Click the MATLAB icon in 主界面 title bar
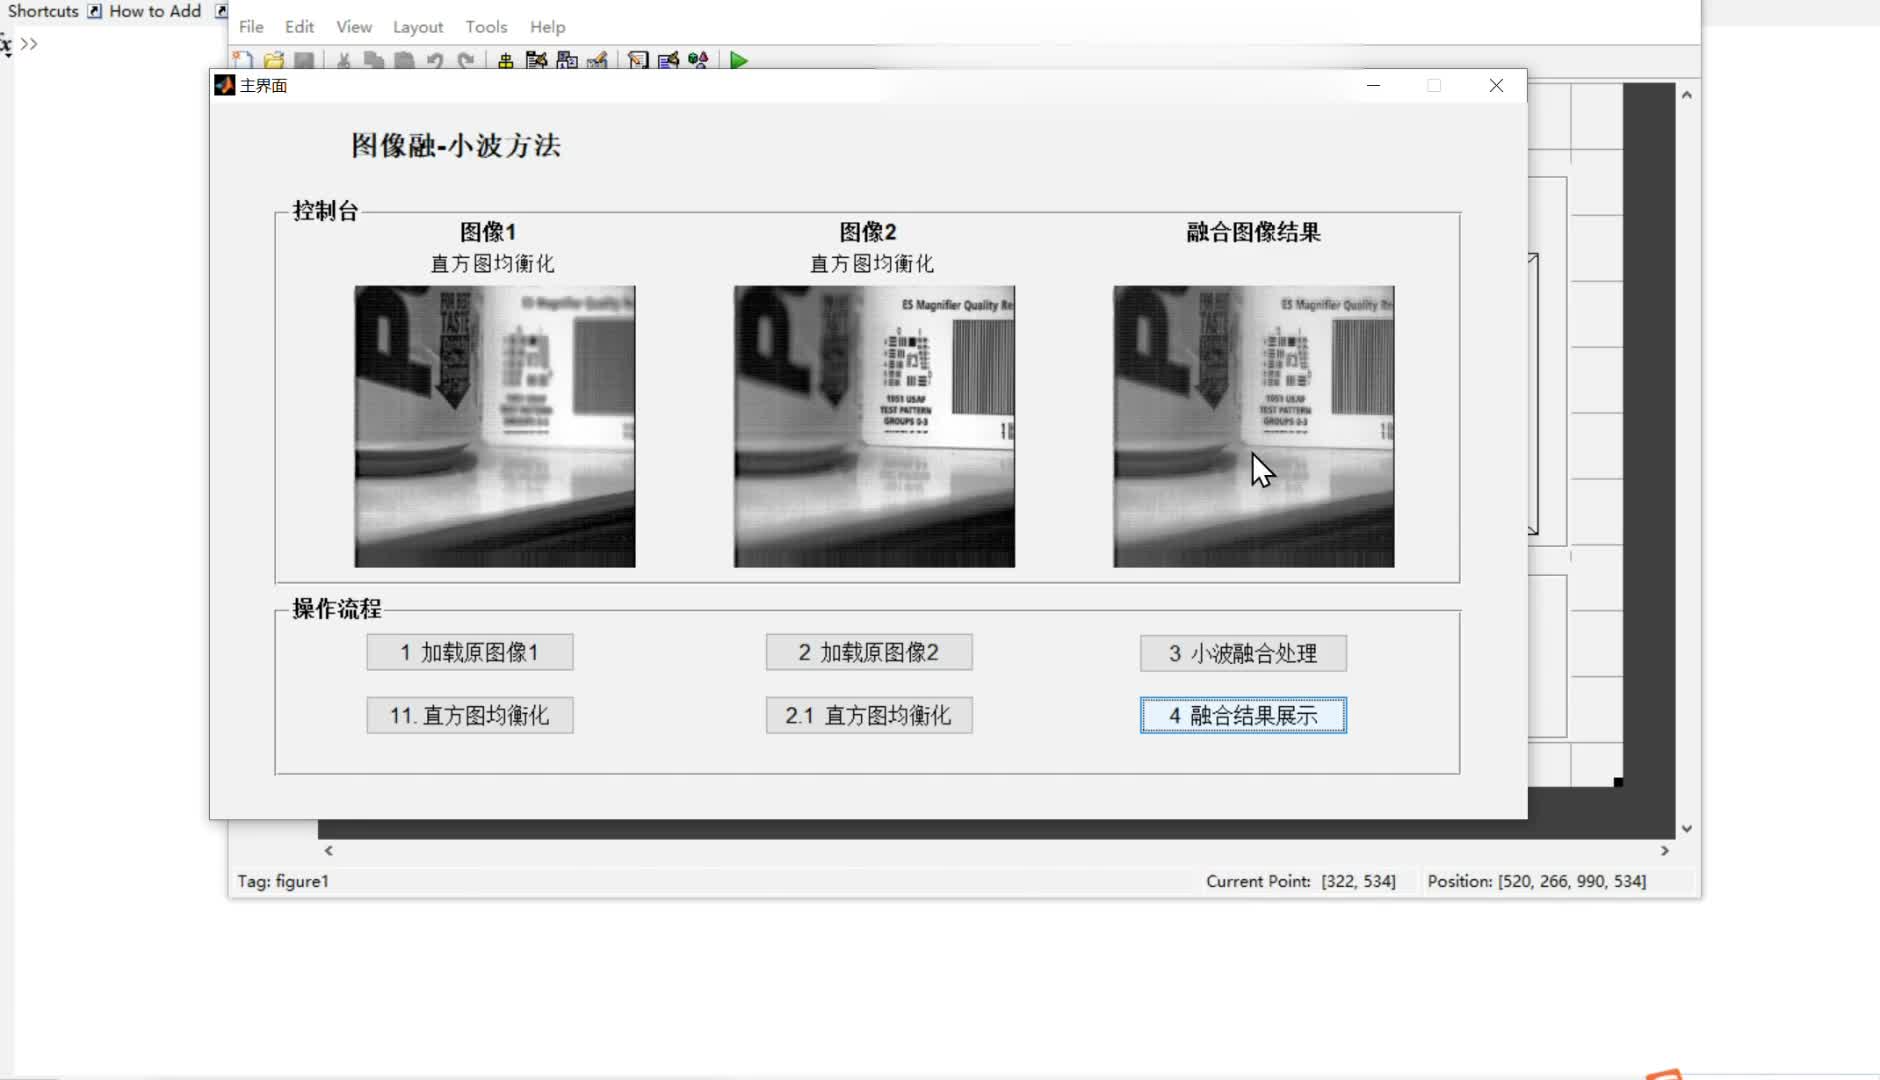This screenshot has height=1080, width=1880. click(224, 86)
